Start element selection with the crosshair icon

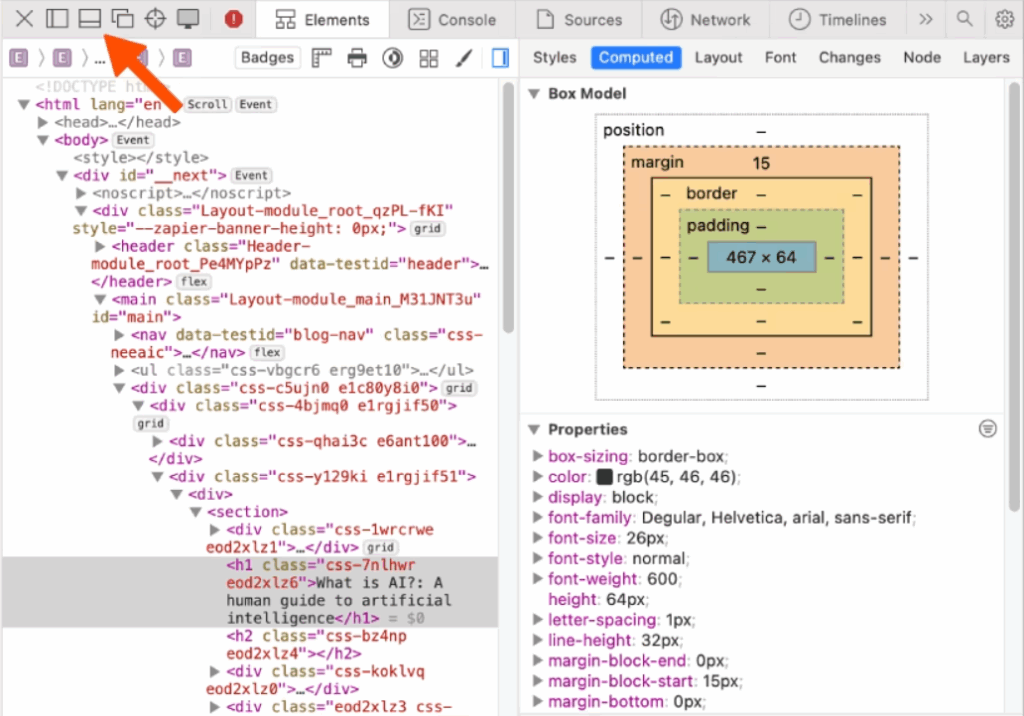(155, 19)
